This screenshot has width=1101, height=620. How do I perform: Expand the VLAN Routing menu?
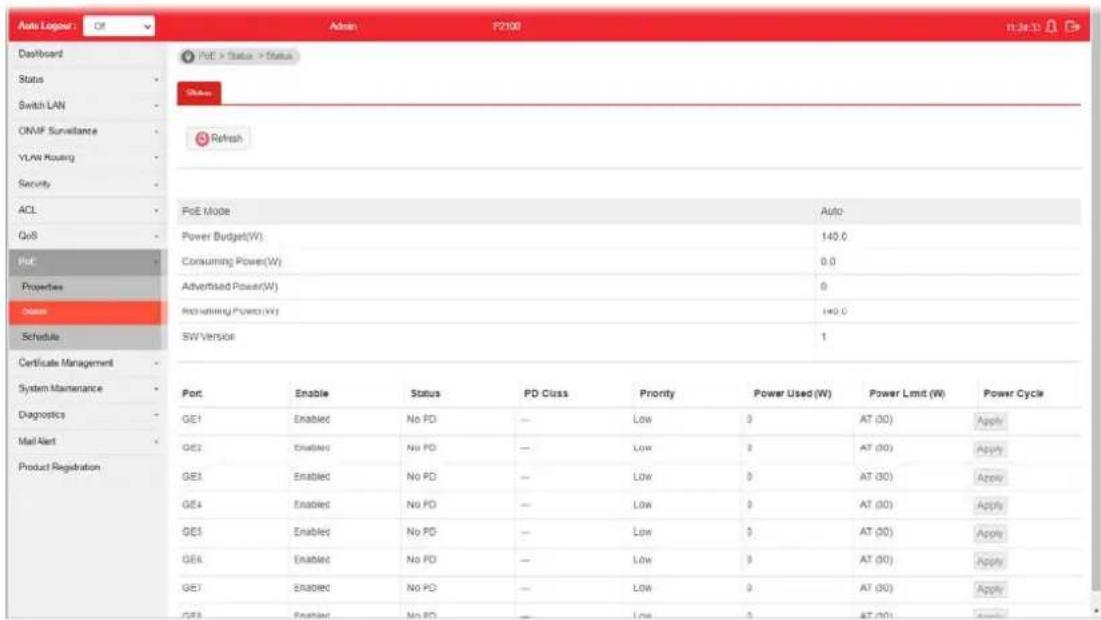point(85,157)
